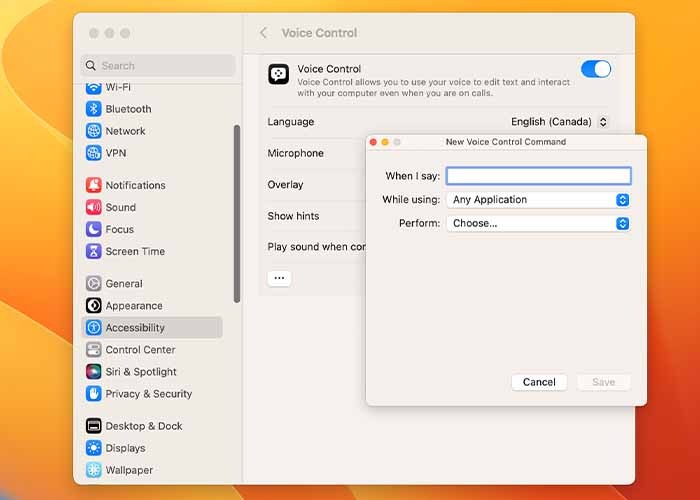
Task: Click the Microphone settings row label
Action: point(296,153)
